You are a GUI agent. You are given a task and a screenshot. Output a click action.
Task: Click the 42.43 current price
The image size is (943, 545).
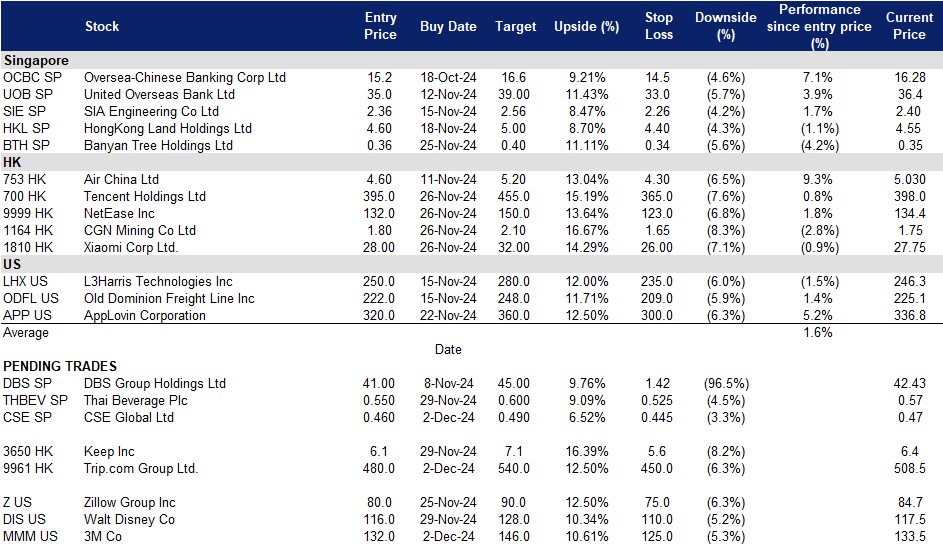point(909,384)
